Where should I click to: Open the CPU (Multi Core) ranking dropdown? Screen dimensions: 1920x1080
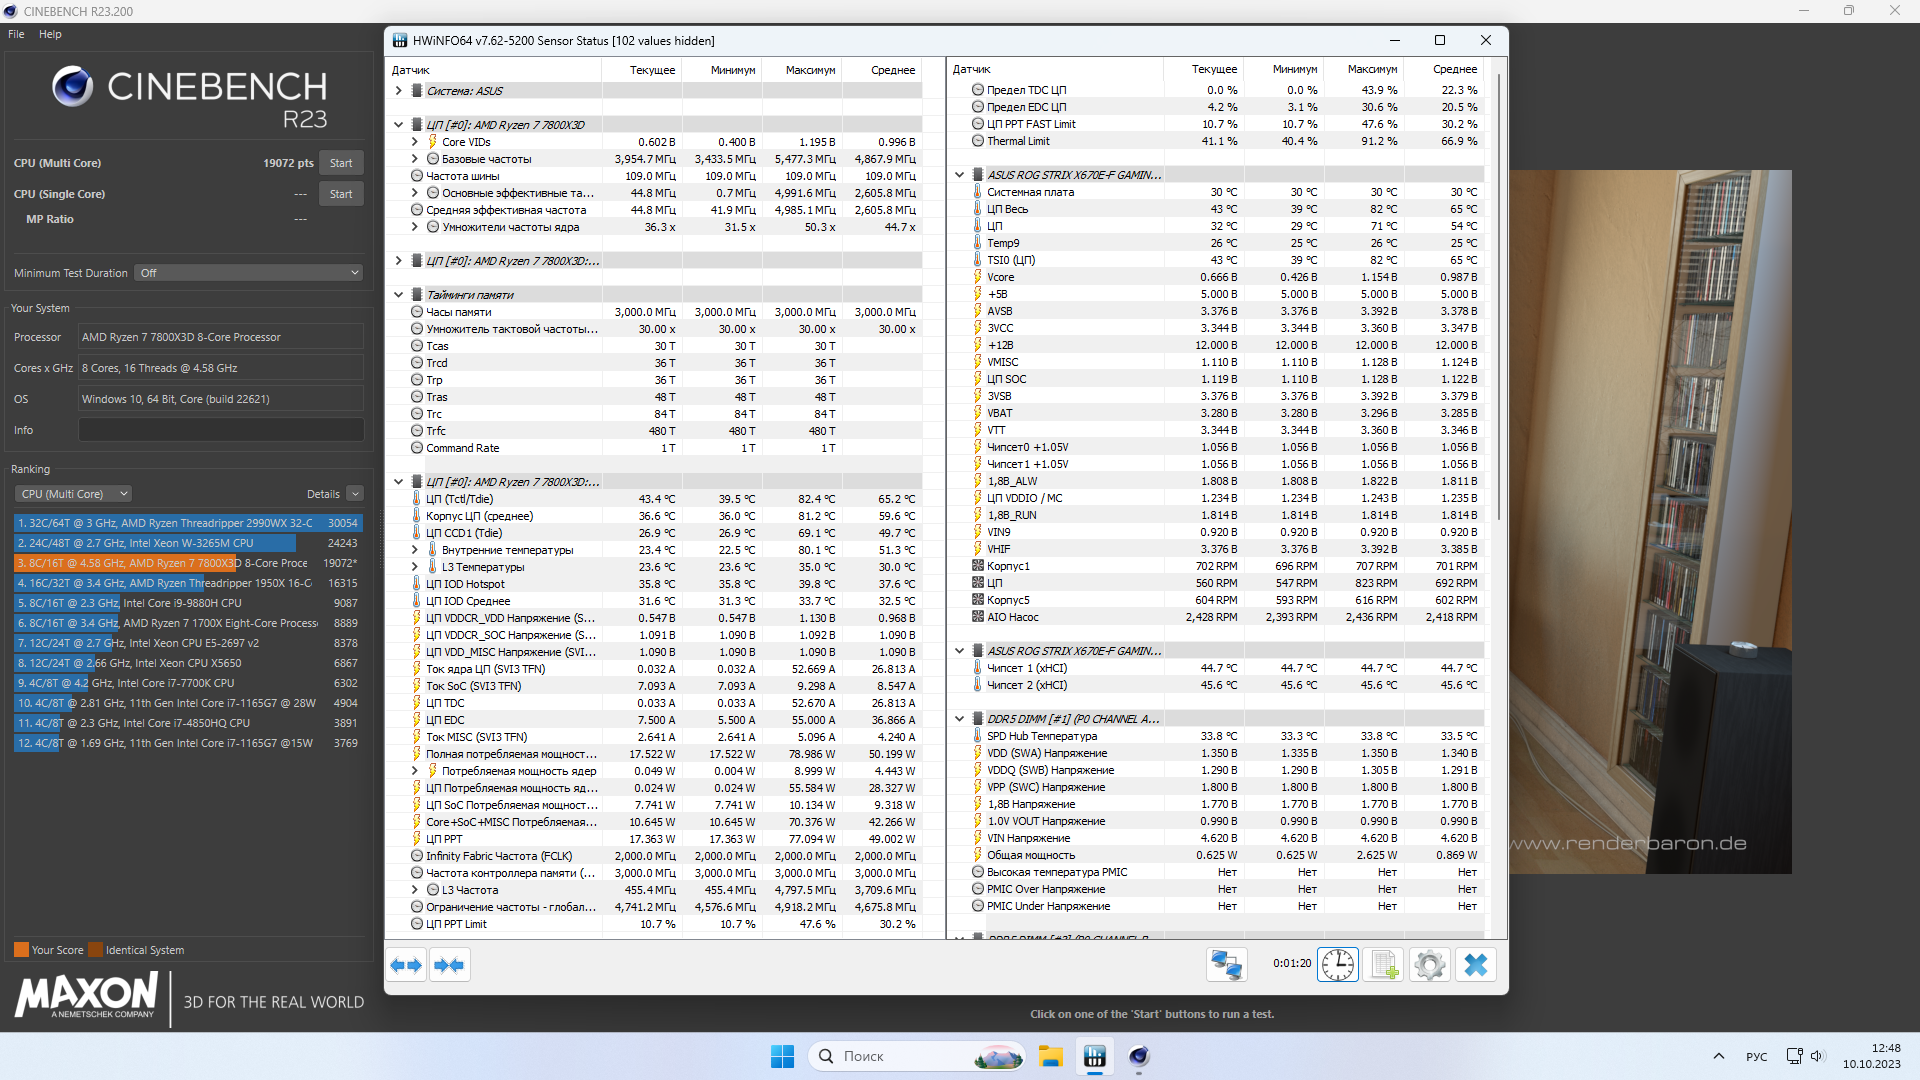74,494
